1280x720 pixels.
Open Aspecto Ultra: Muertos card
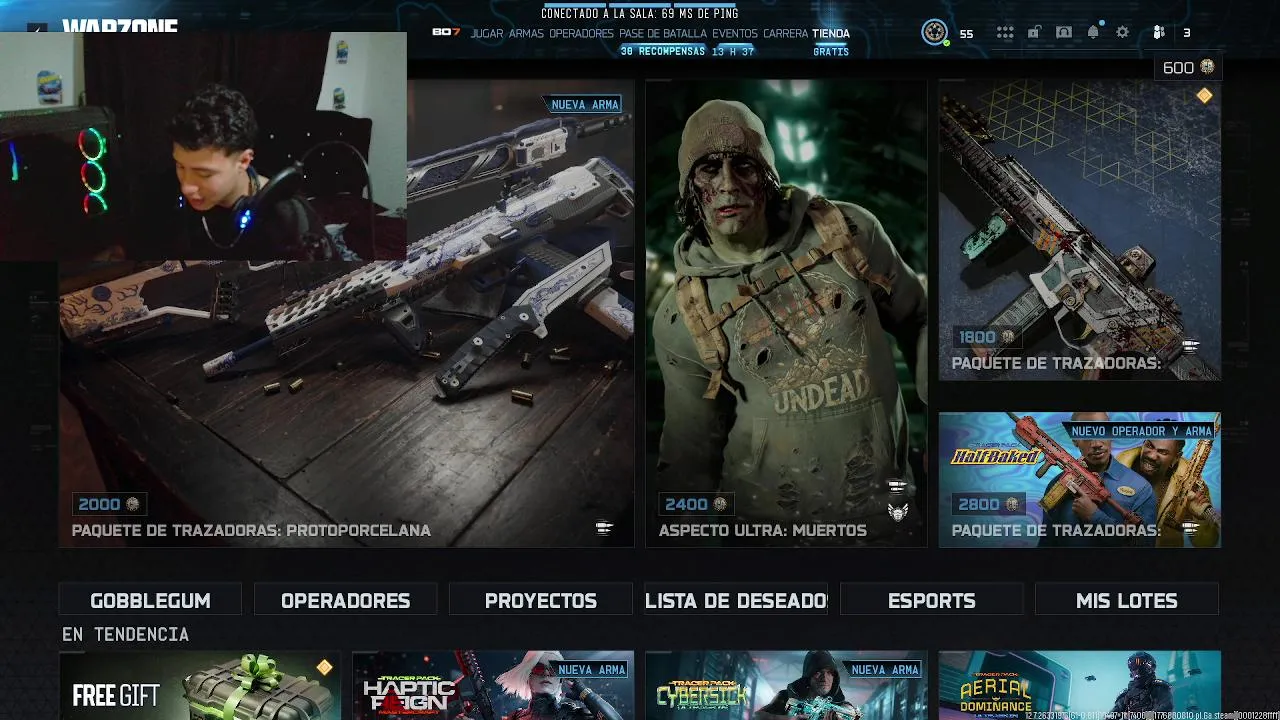786,313
